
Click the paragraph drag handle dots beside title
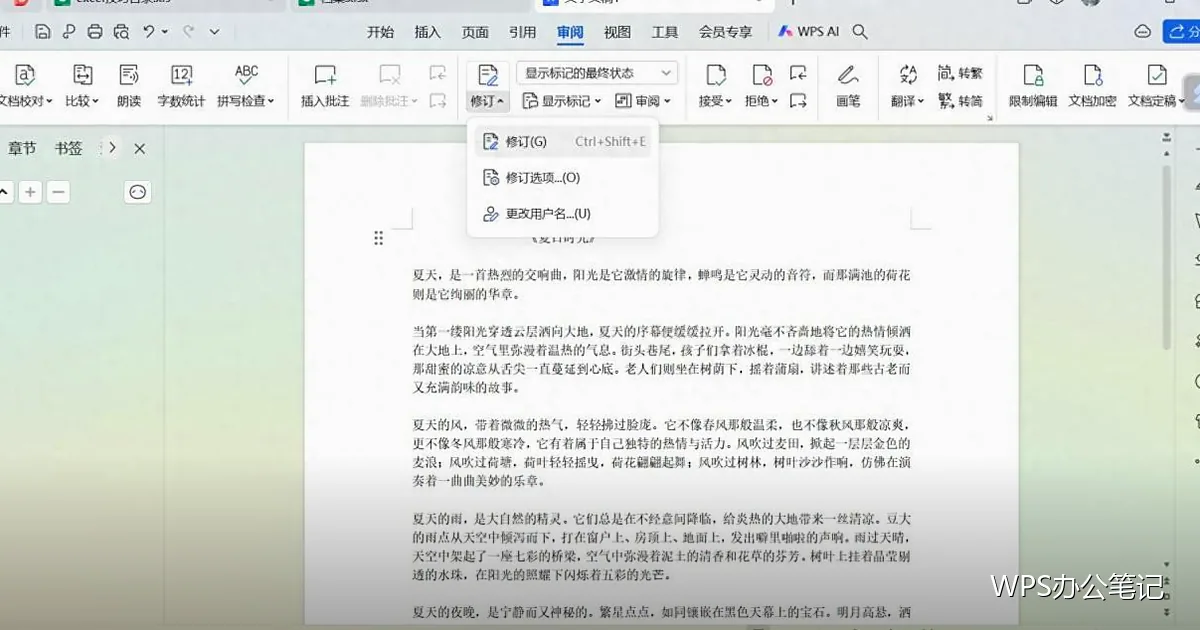[x=378, y=238]
